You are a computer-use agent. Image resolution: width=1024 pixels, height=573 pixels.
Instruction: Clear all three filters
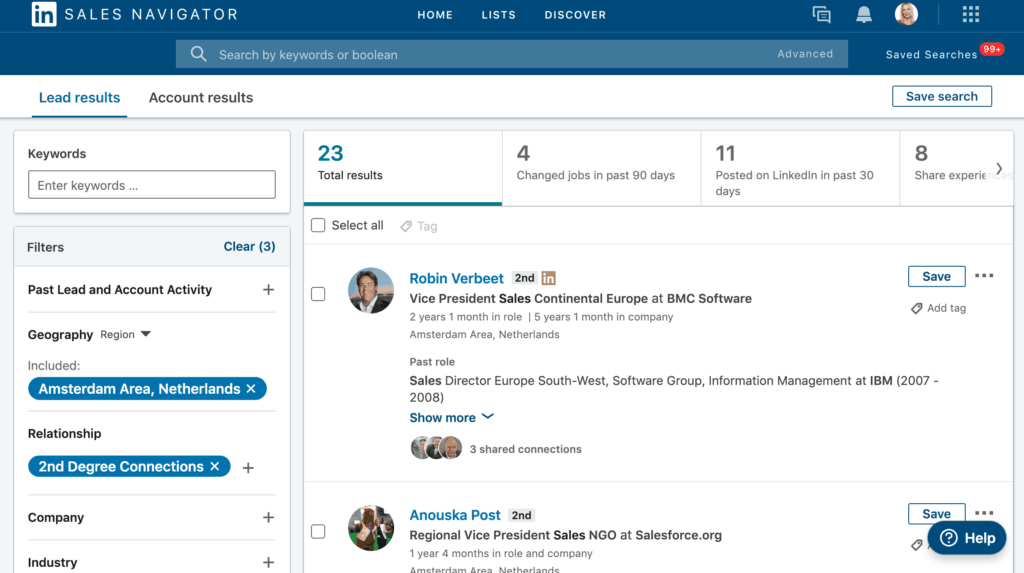pyautogui.click(x=249, y=246)
